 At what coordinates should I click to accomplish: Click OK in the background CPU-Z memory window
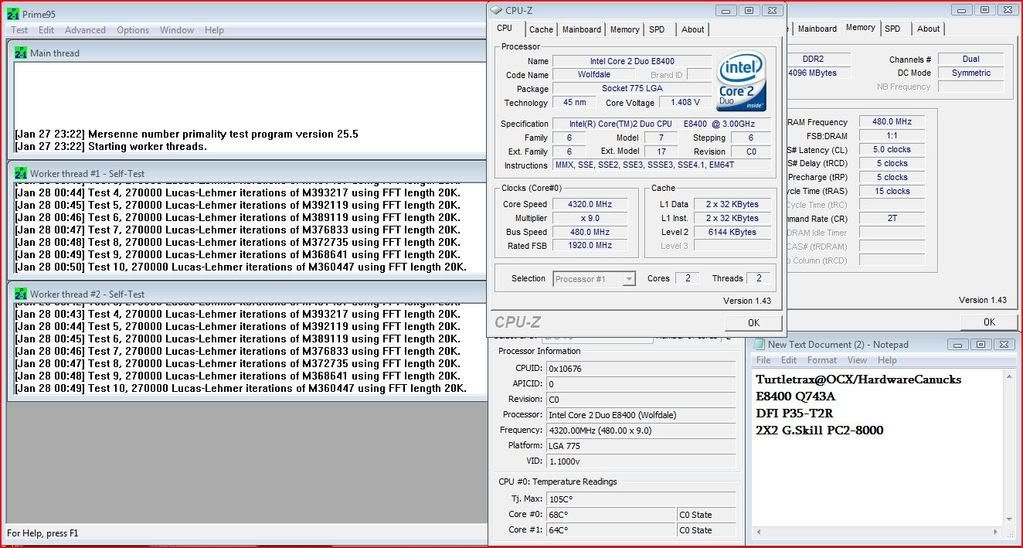pos(988,322)
